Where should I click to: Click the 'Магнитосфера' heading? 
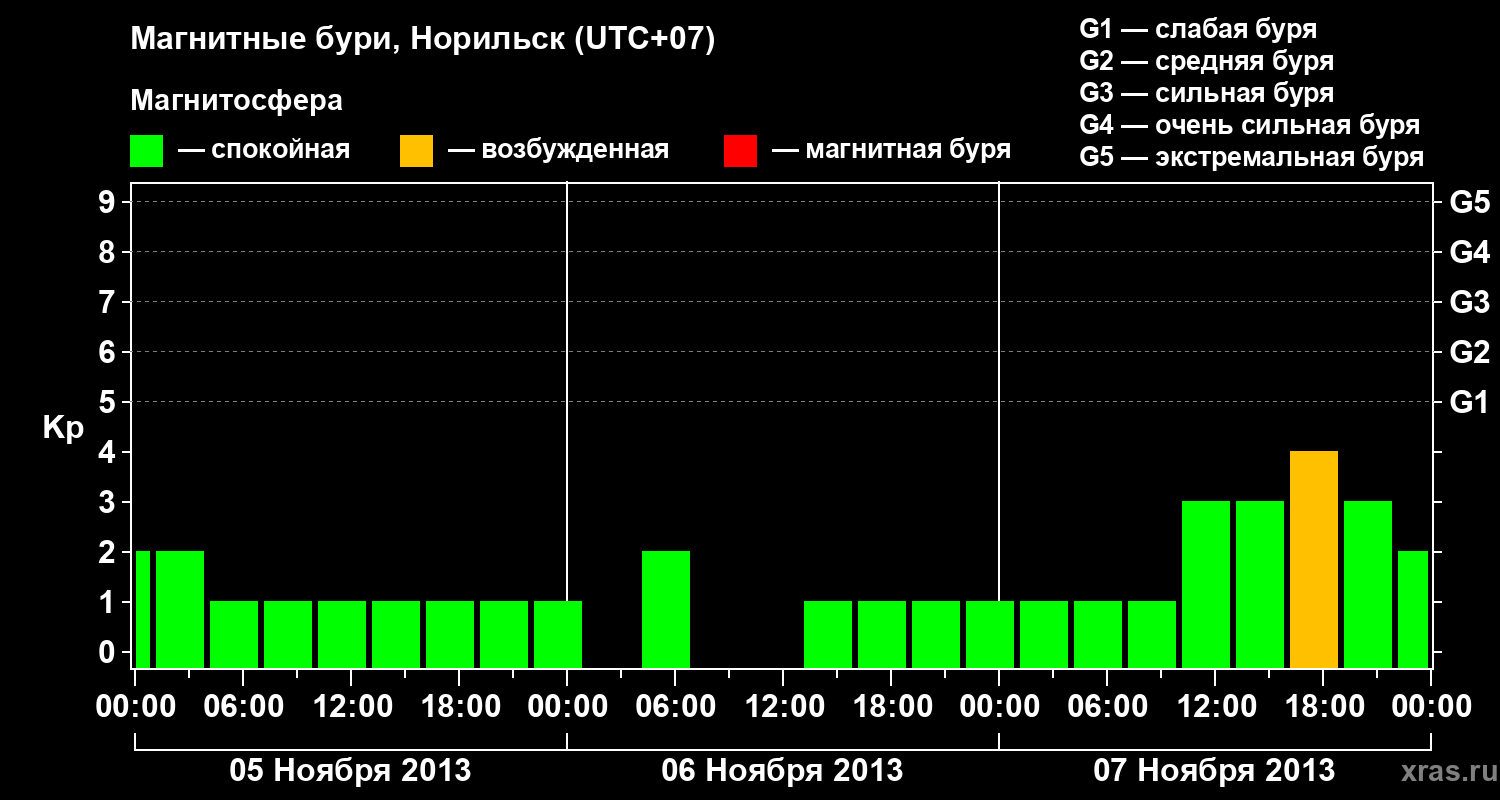(237, 101)
